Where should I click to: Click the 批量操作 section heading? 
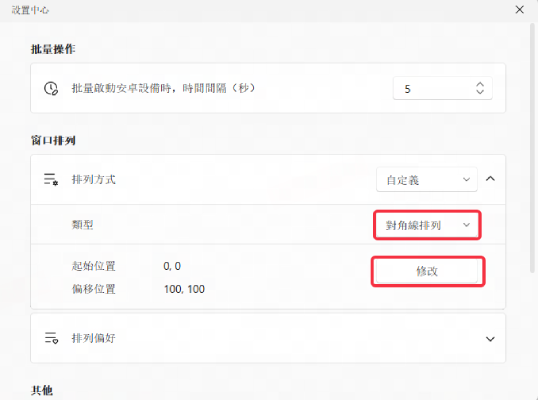pyautogui.click(x=53, y=49)
